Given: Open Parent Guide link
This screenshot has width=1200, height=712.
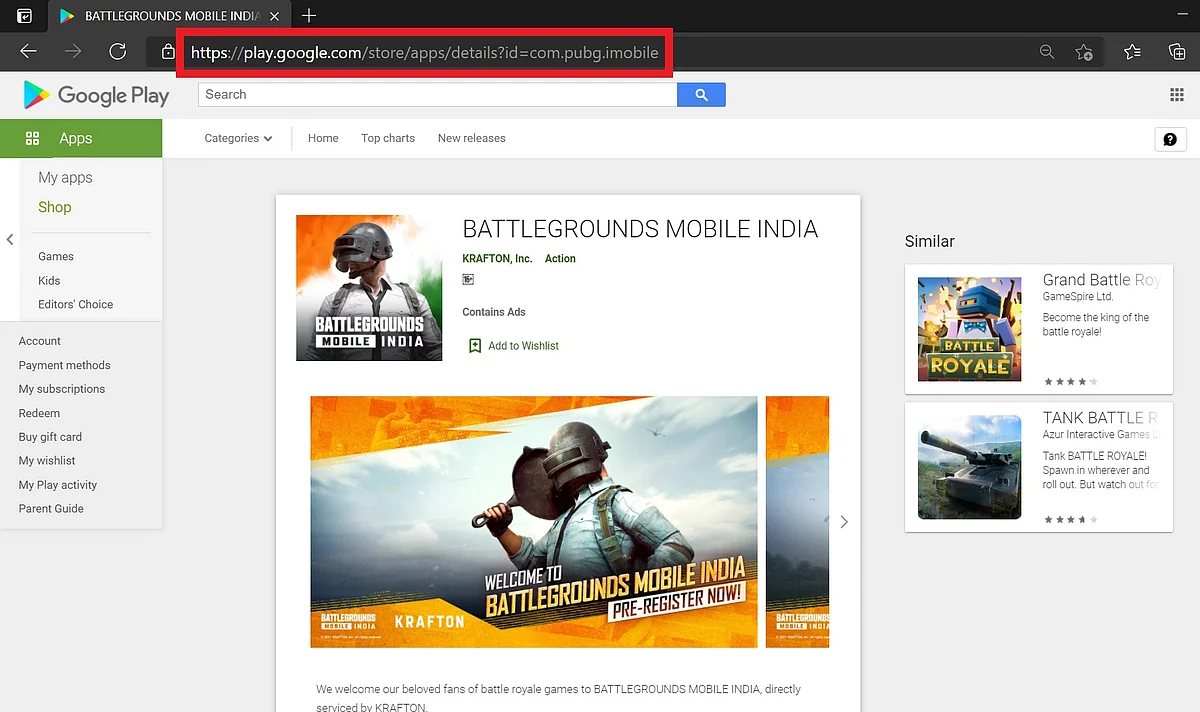Looking at the screenshot, I should pos(51,509).
